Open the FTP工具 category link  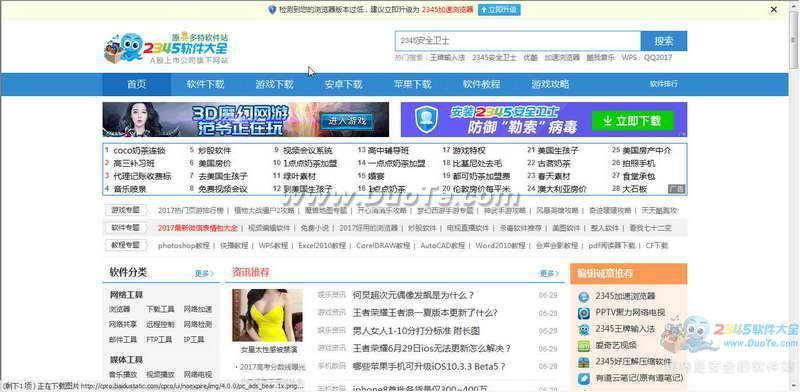tap(160, 339)
